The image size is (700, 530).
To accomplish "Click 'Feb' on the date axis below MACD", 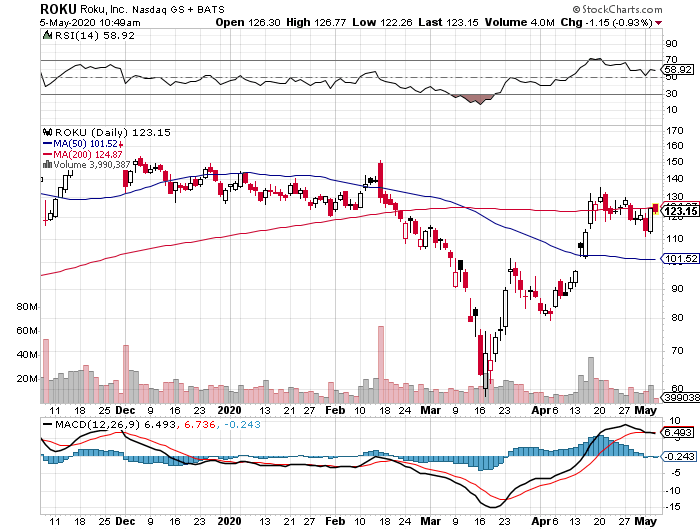I will 335,521.
